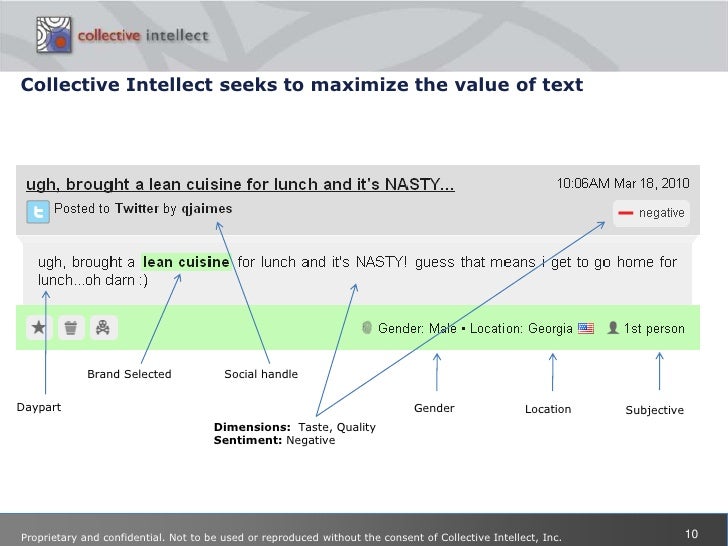Click the Dimensions: Taste, Quality text
728x546 pixels.
coord(294,427)
